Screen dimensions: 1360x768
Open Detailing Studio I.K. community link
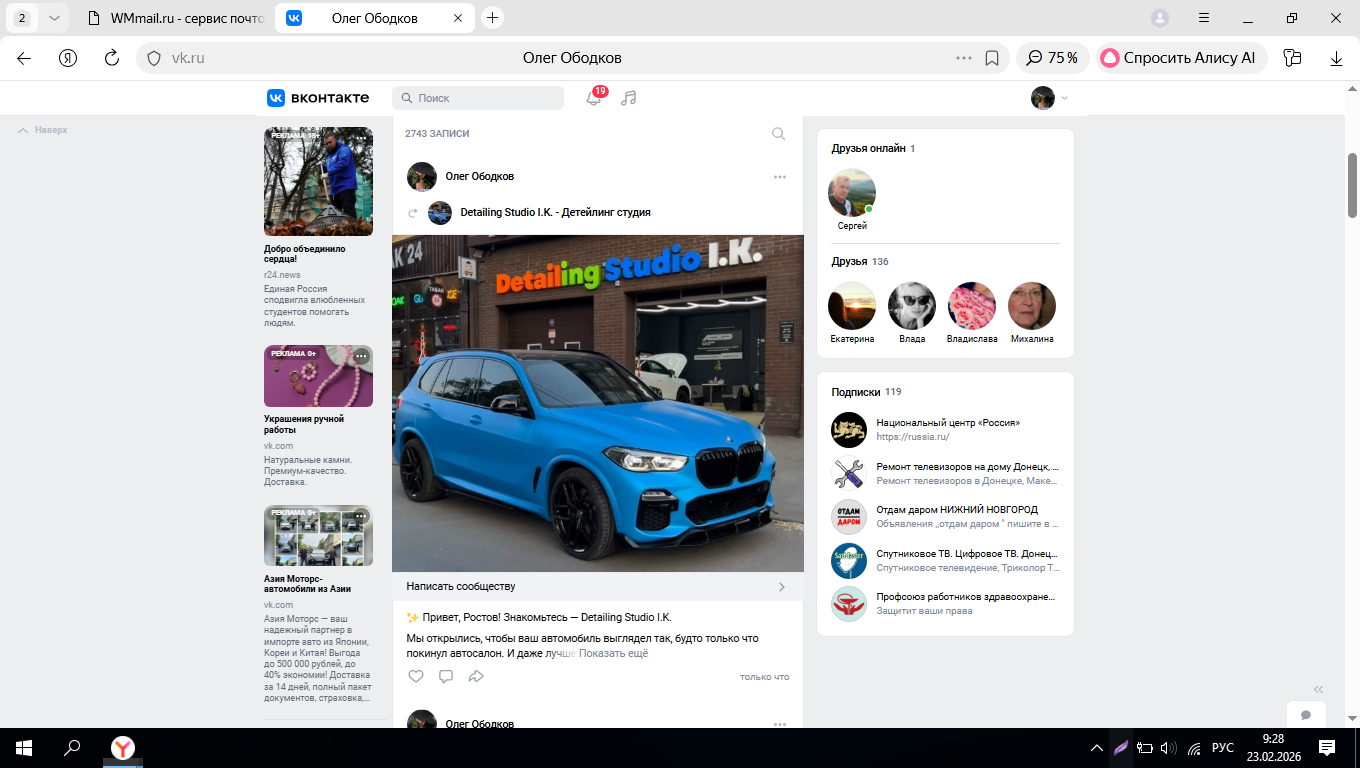[556, 213]
